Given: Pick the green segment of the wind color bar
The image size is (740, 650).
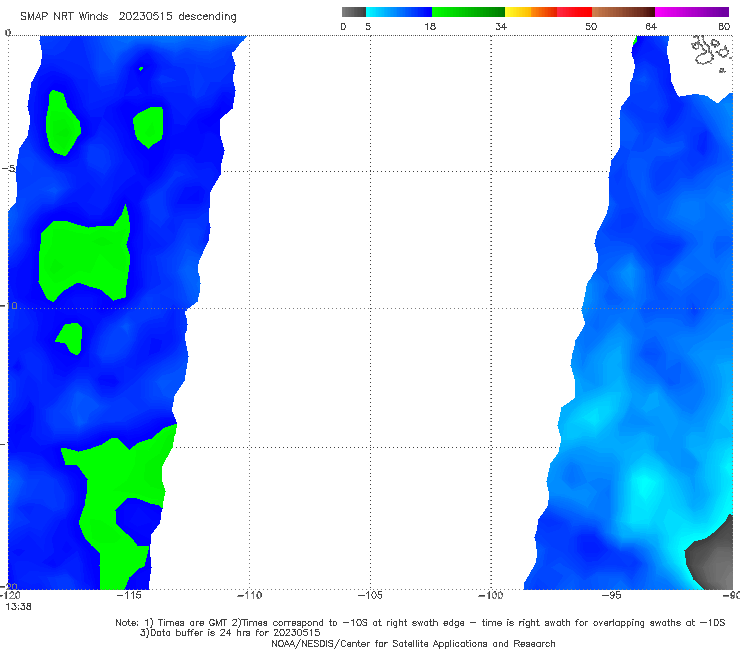Looking at the screenshot, I should (x=468, y=12).
